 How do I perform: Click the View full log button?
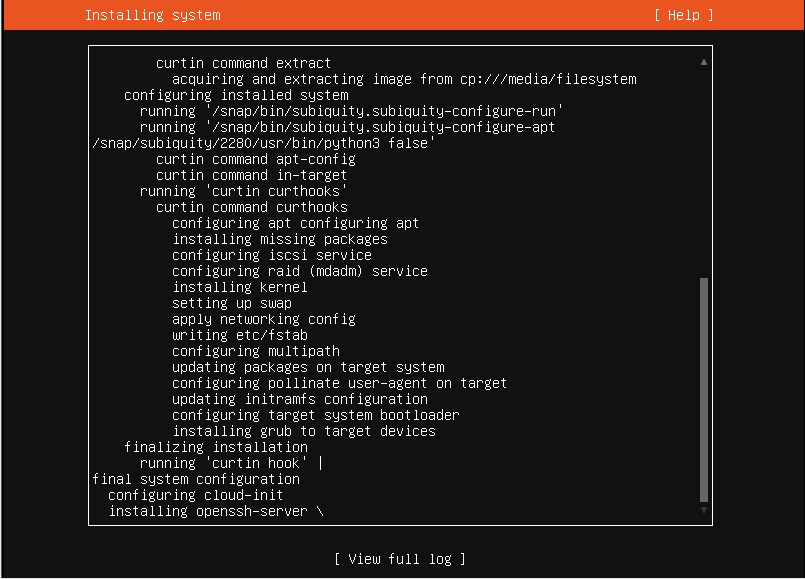pyautogui.click(x=400, y=559)
